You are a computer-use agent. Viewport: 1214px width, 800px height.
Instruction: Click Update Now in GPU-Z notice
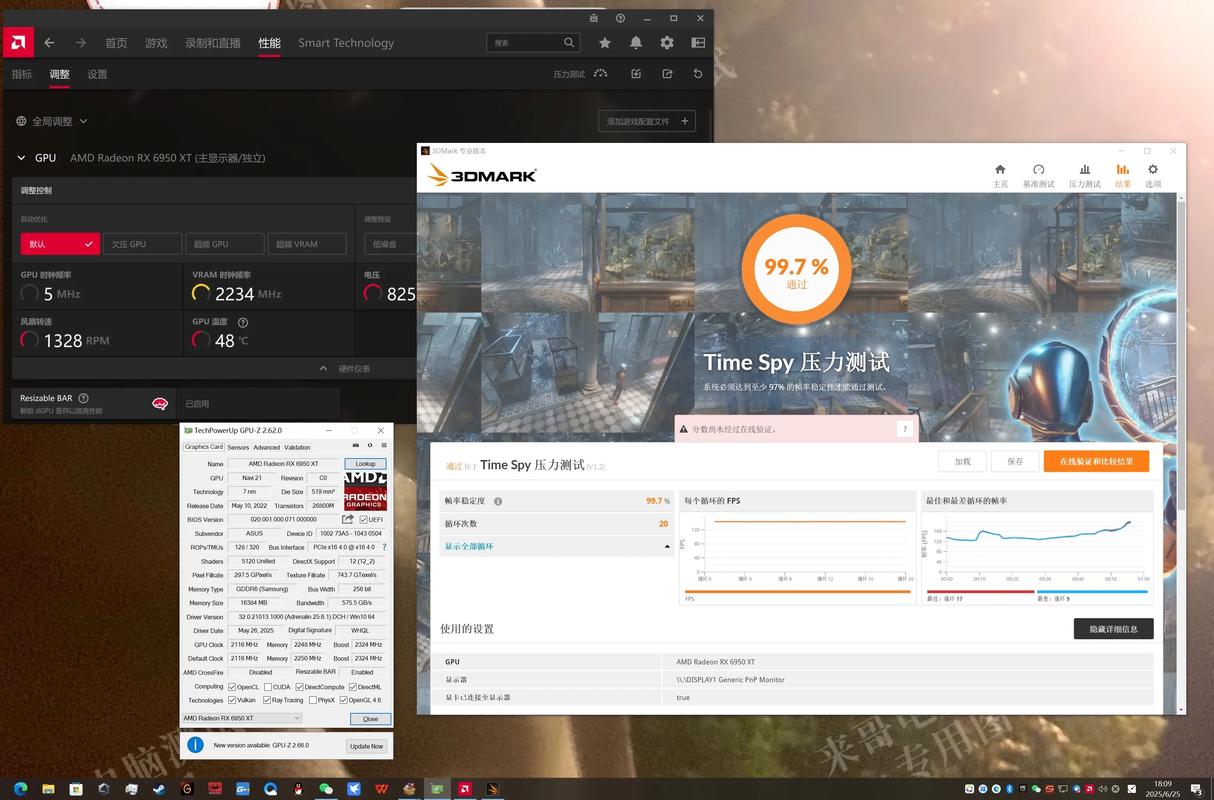(366, 746)
